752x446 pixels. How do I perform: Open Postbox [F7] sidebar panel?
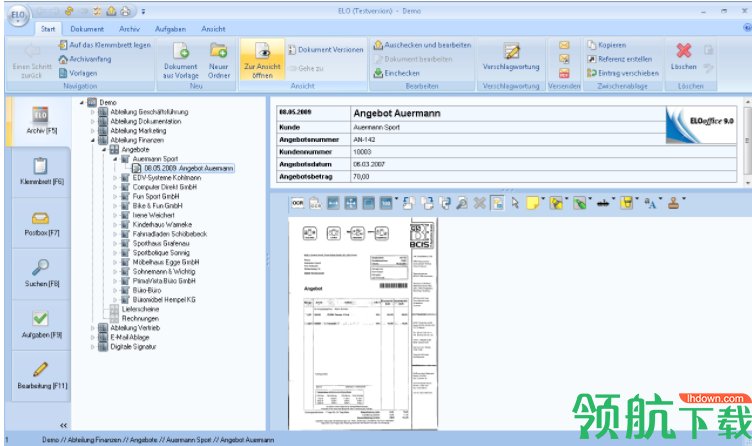coord(41,223)
